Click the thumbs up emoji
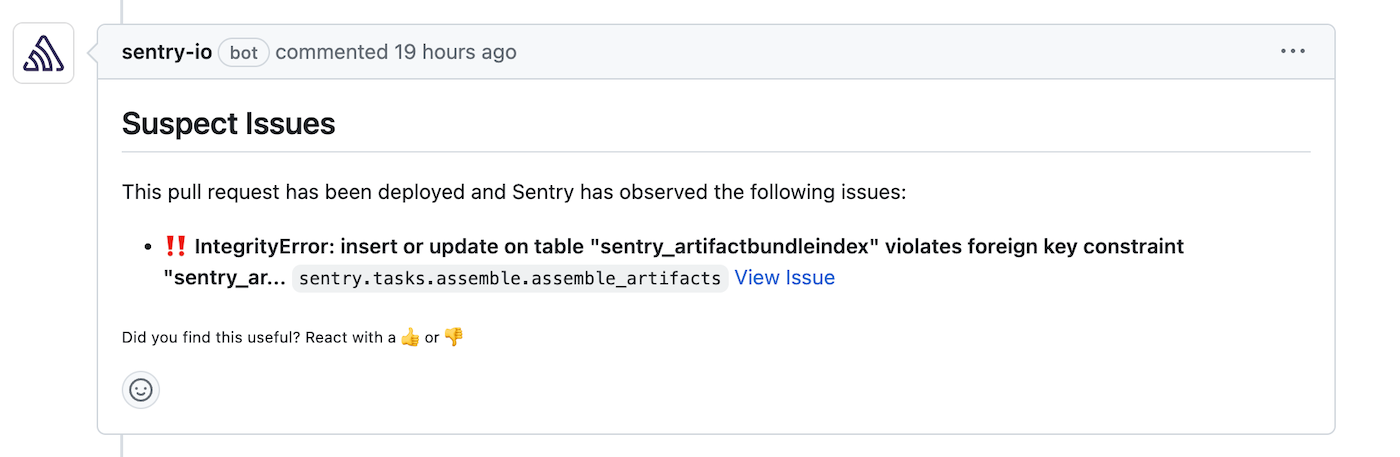Screen dimensions: 1400x457 click(x=410, y=337)
